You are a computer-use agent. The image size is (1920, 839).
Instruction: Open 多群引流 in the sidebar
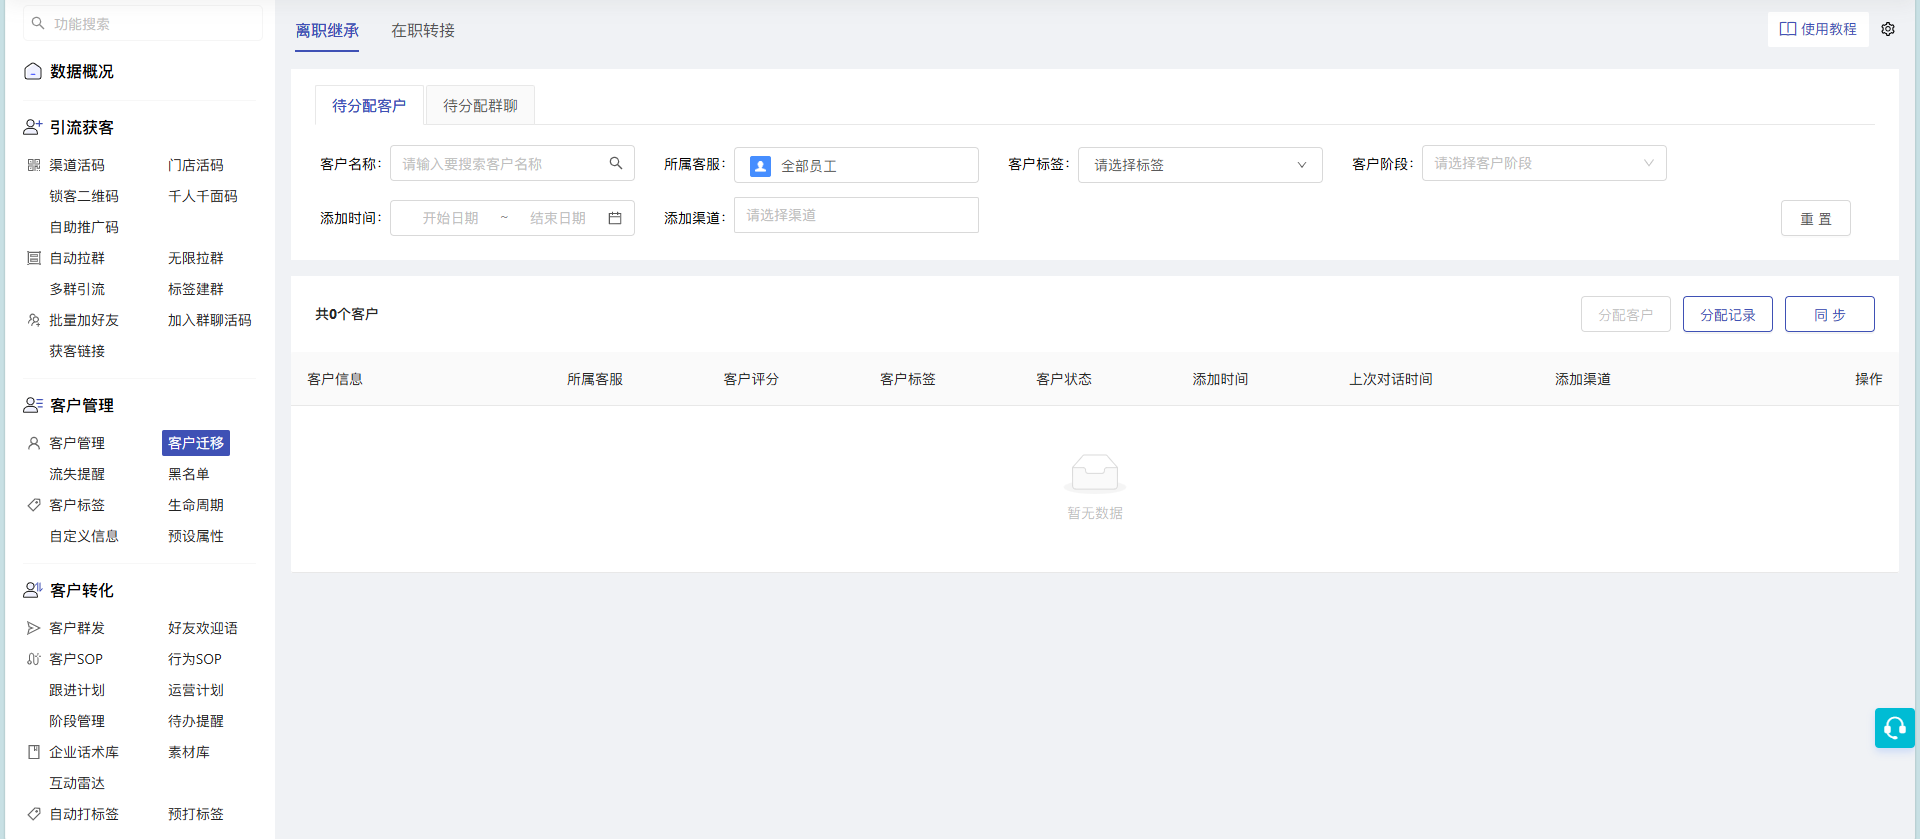pos(77,289)
